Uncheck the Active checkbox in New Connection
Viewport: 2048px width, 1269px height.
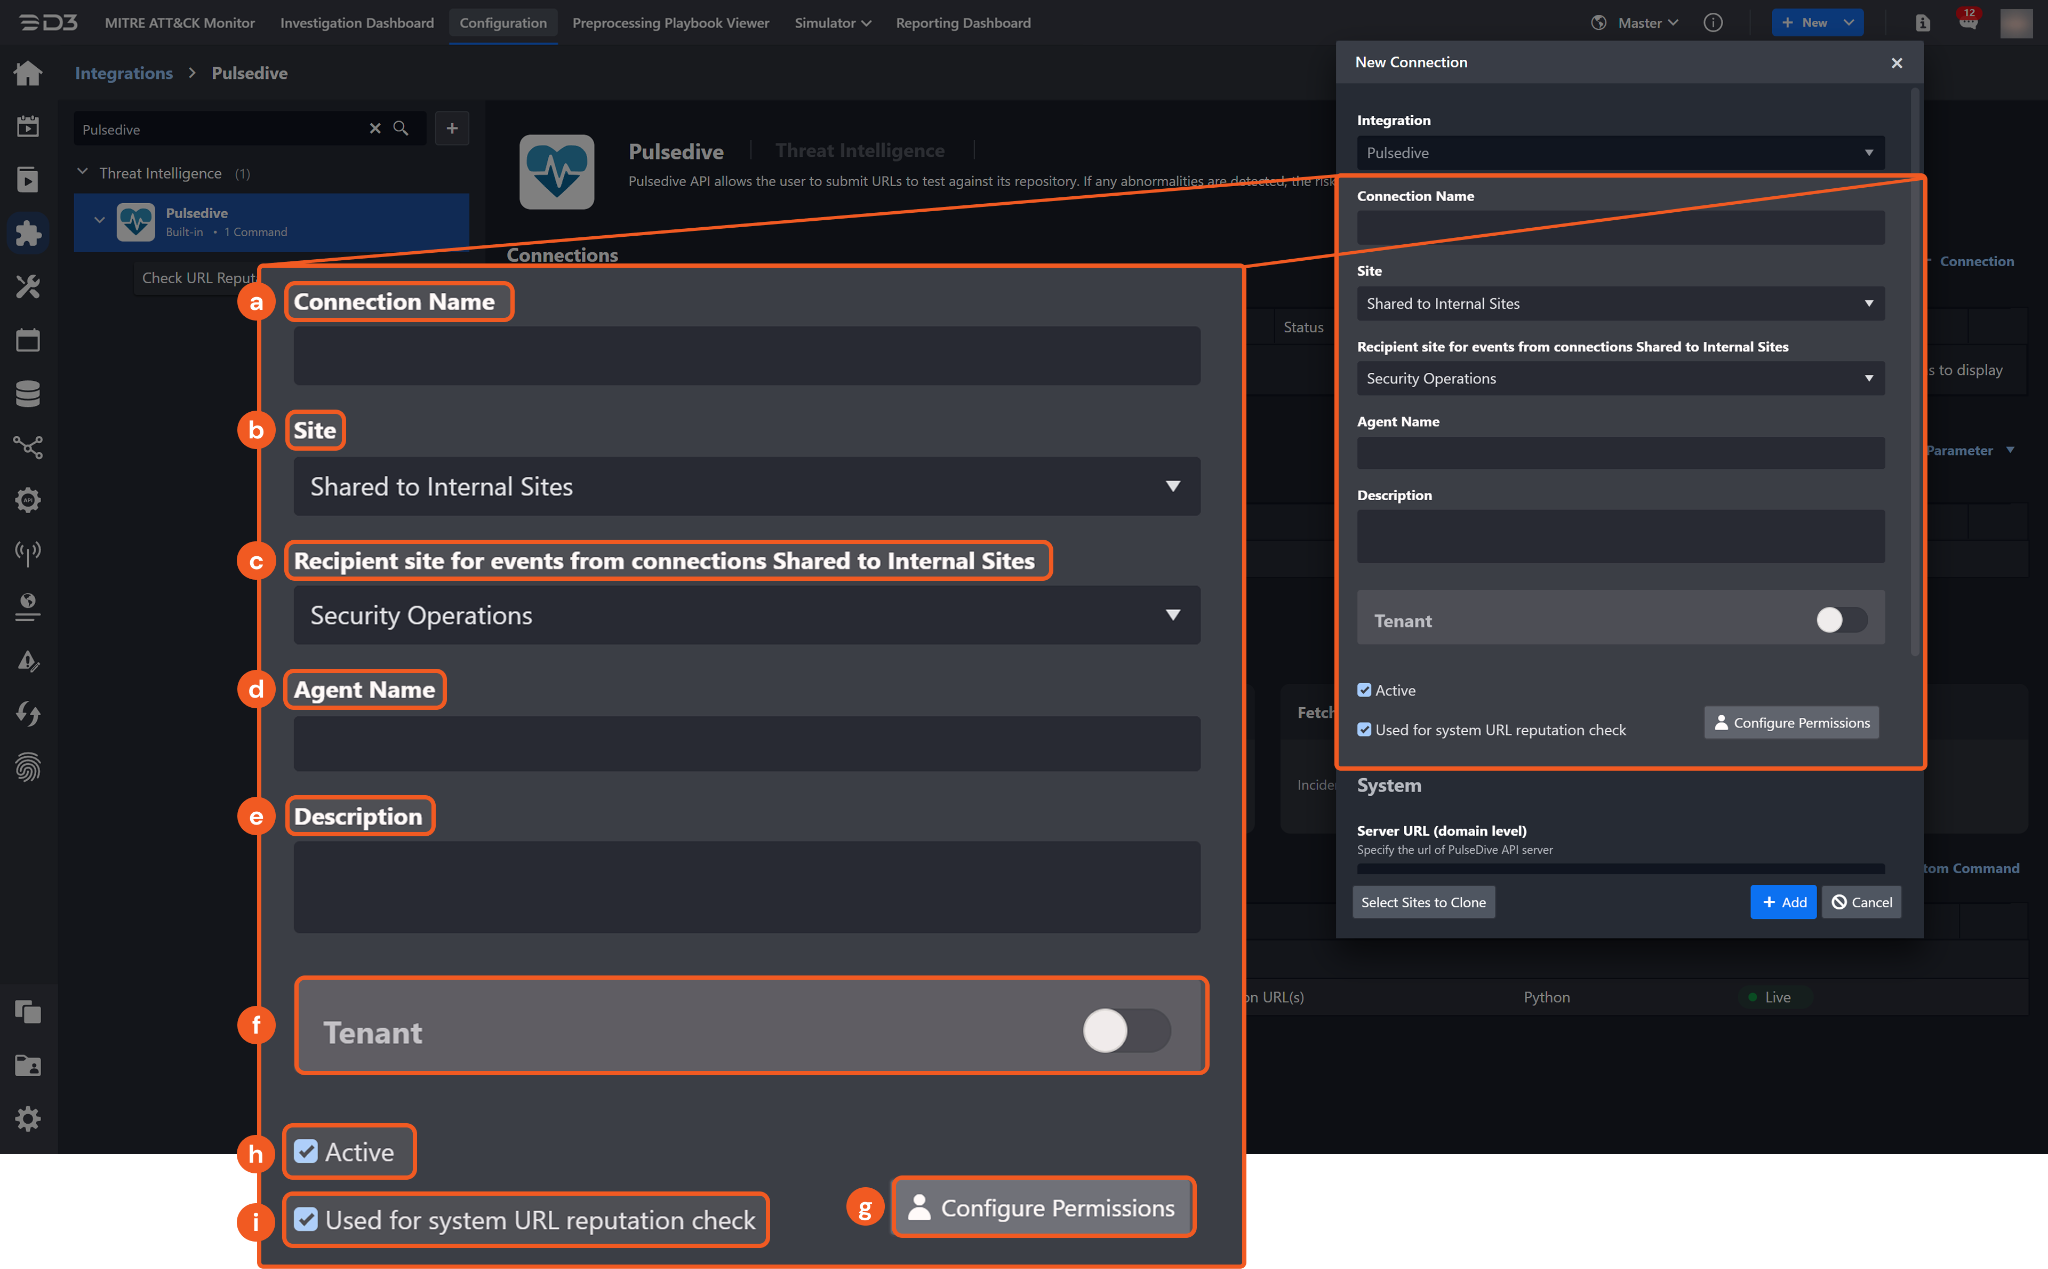tap(1364, 690)
